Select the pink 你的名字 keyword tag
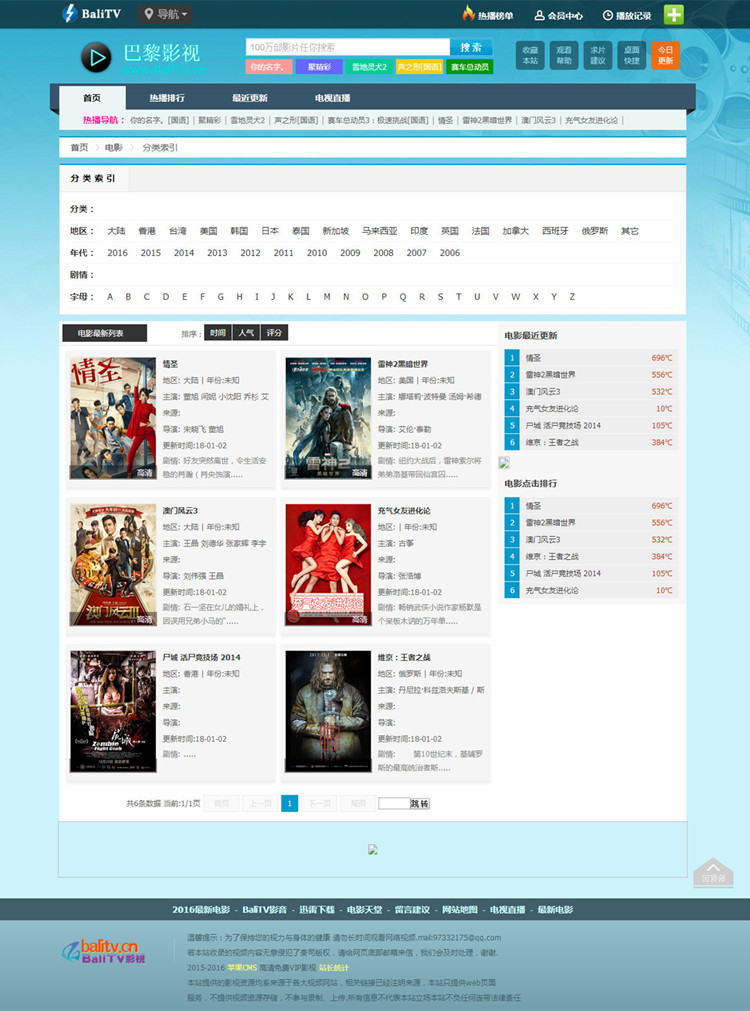Viewport: 750px width, 1011px height. [x=268, y=67]
